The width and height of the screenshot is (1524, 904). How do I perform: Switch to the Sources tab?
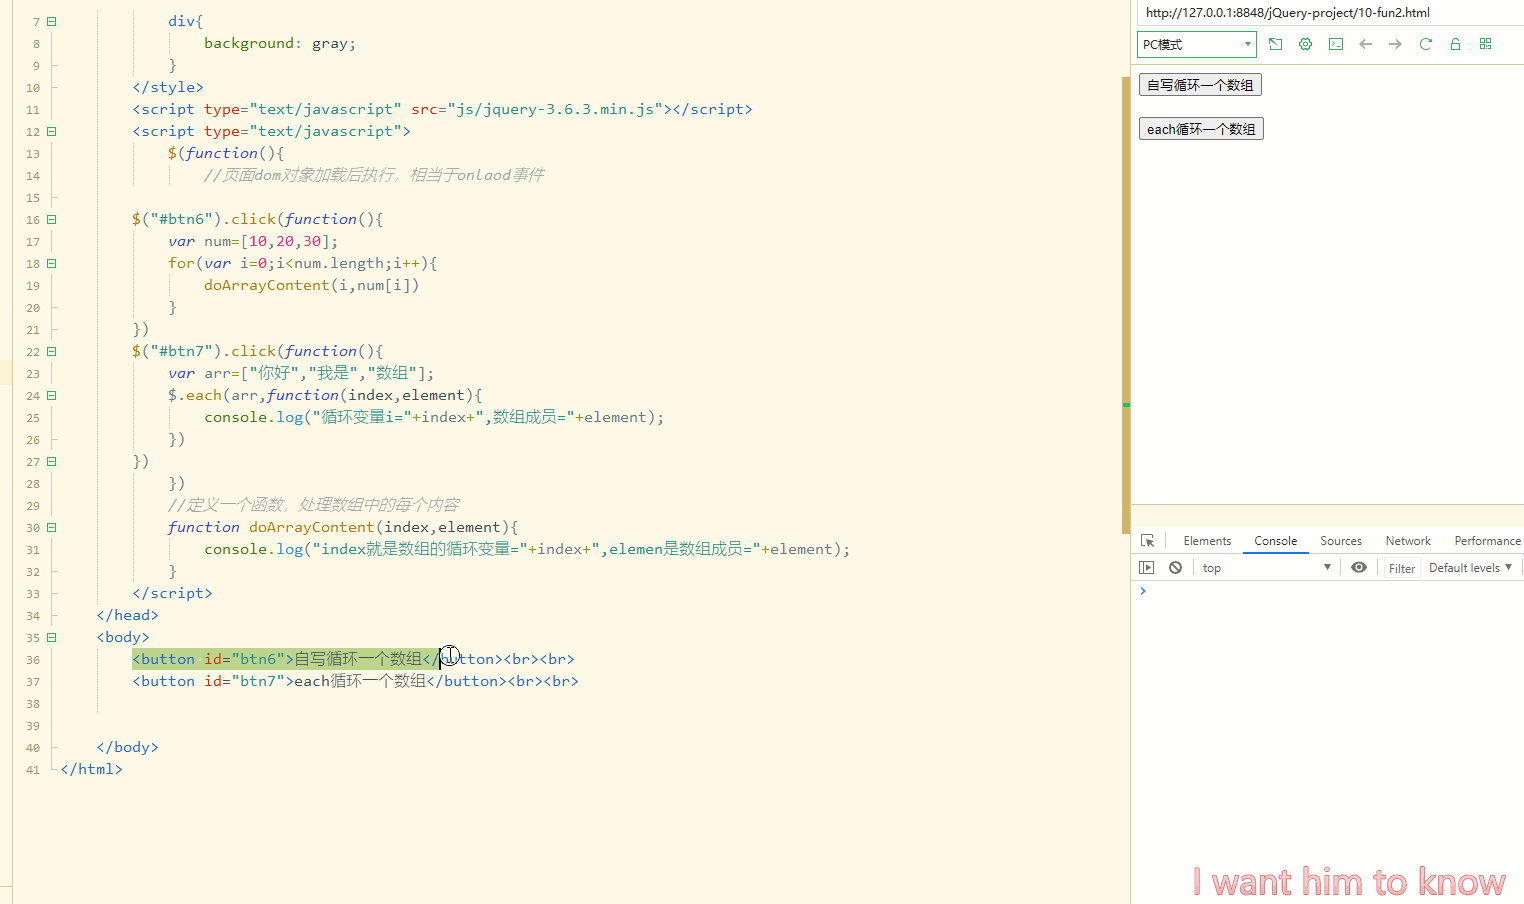(1341, 541)
